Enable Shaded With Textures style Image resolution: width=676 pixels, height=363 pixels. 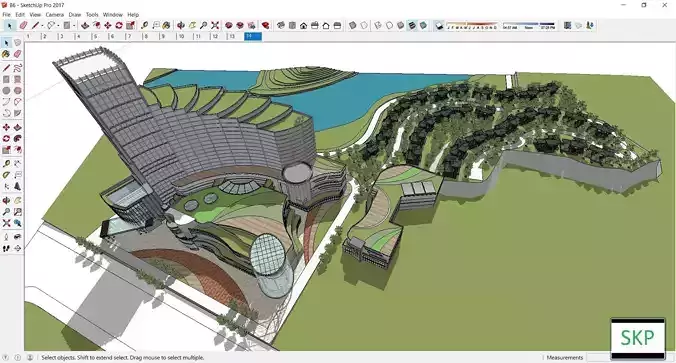click(412, 25)
